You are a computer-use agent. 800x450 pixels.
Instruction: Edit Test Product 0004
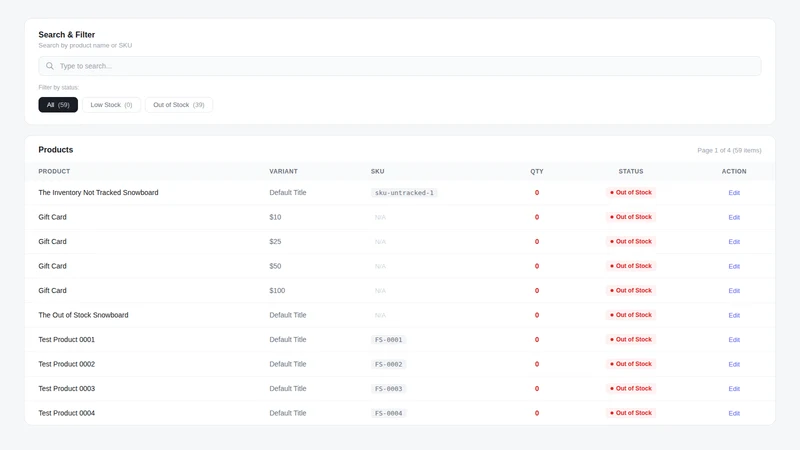point(734,413)
